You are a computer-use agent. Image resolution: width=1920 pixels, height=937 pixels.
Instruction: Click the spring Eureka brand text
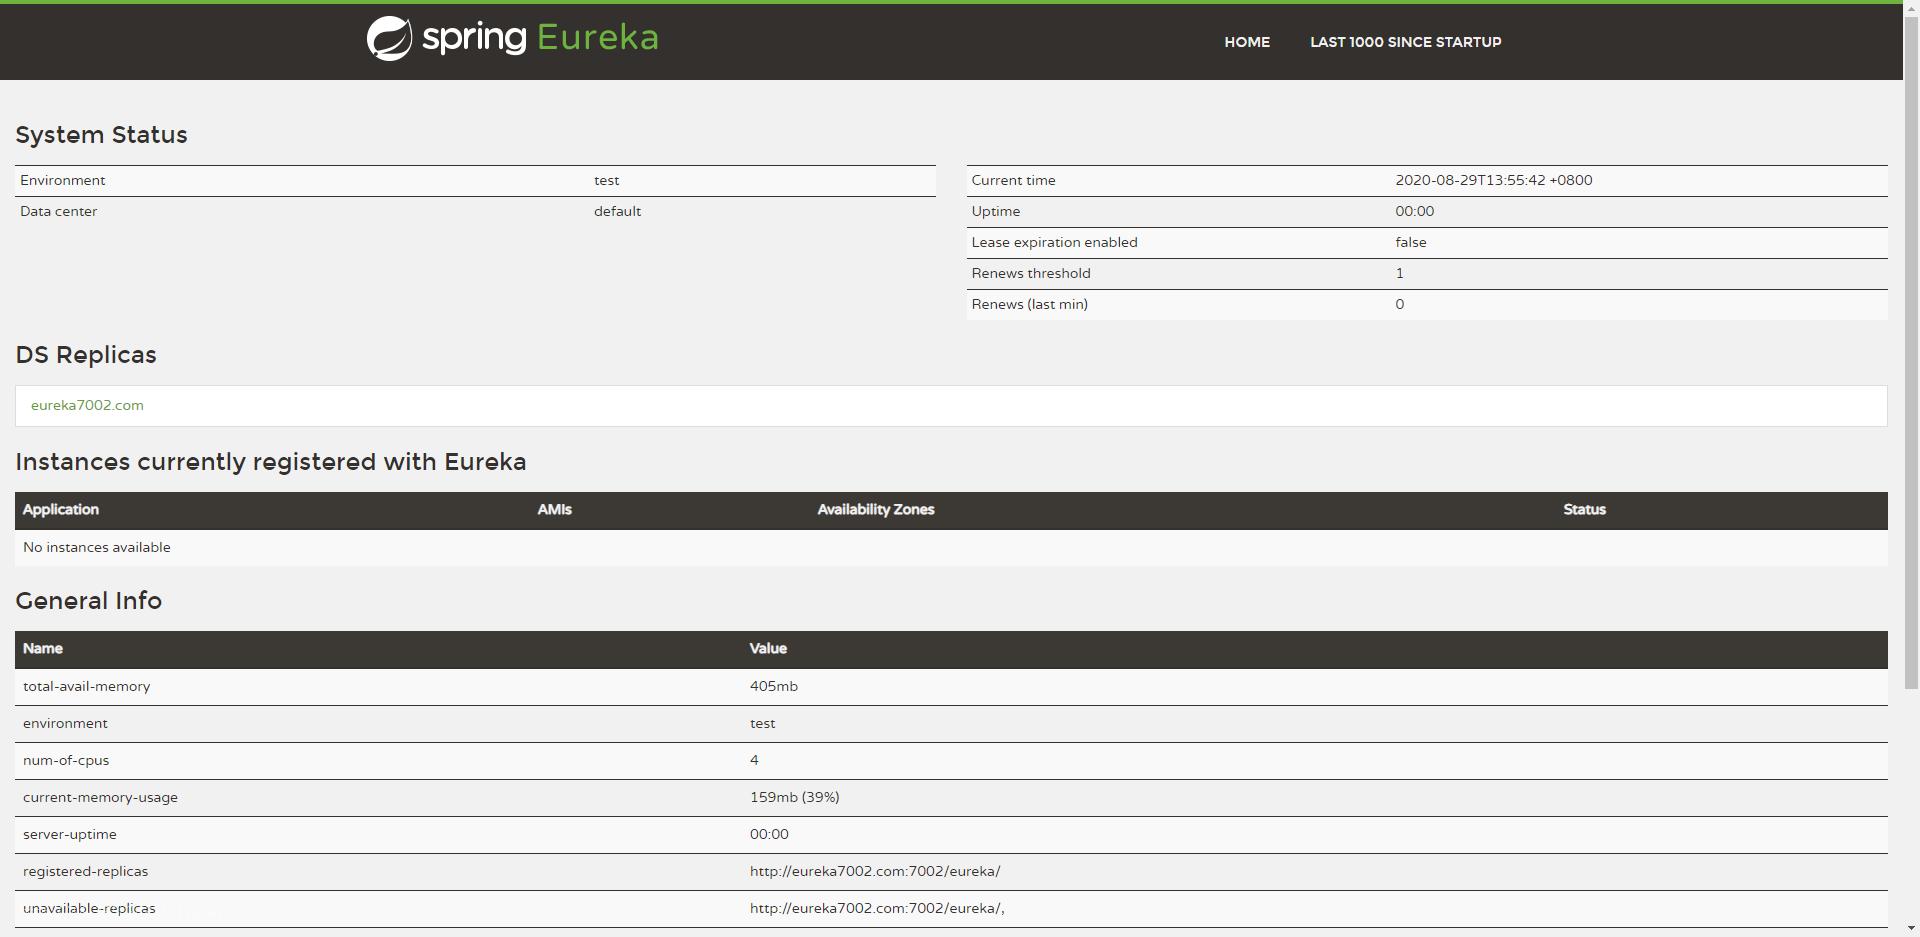[x=540, y=38]
